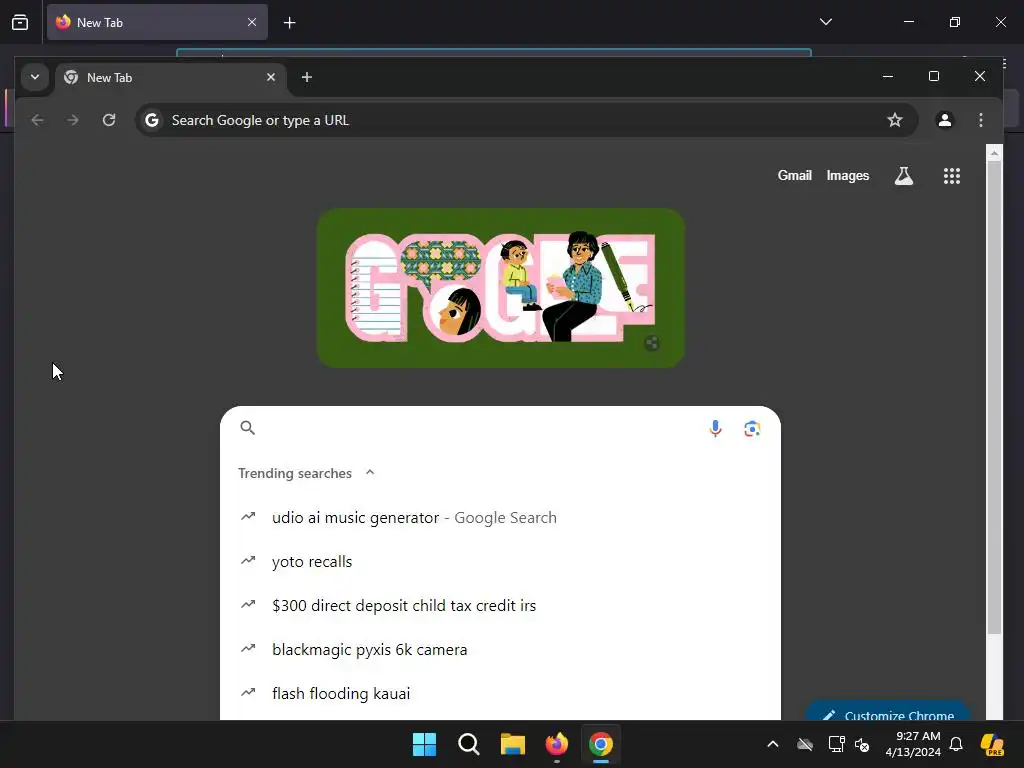Screen dimensions: 1024x768
Task: Open new tab in Firefox window
Action: click(289, 23)
